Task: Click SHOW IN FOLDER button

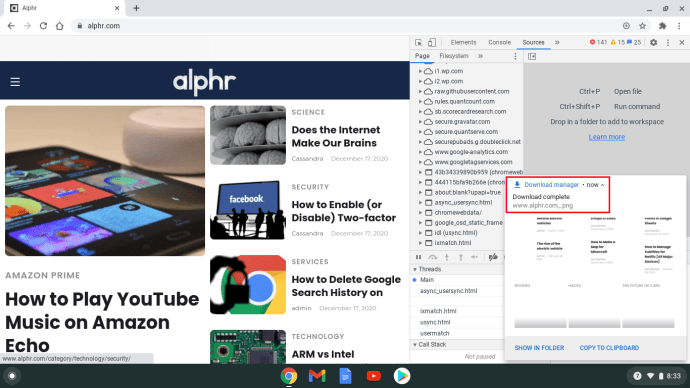Action: click(x=539, y=348)
